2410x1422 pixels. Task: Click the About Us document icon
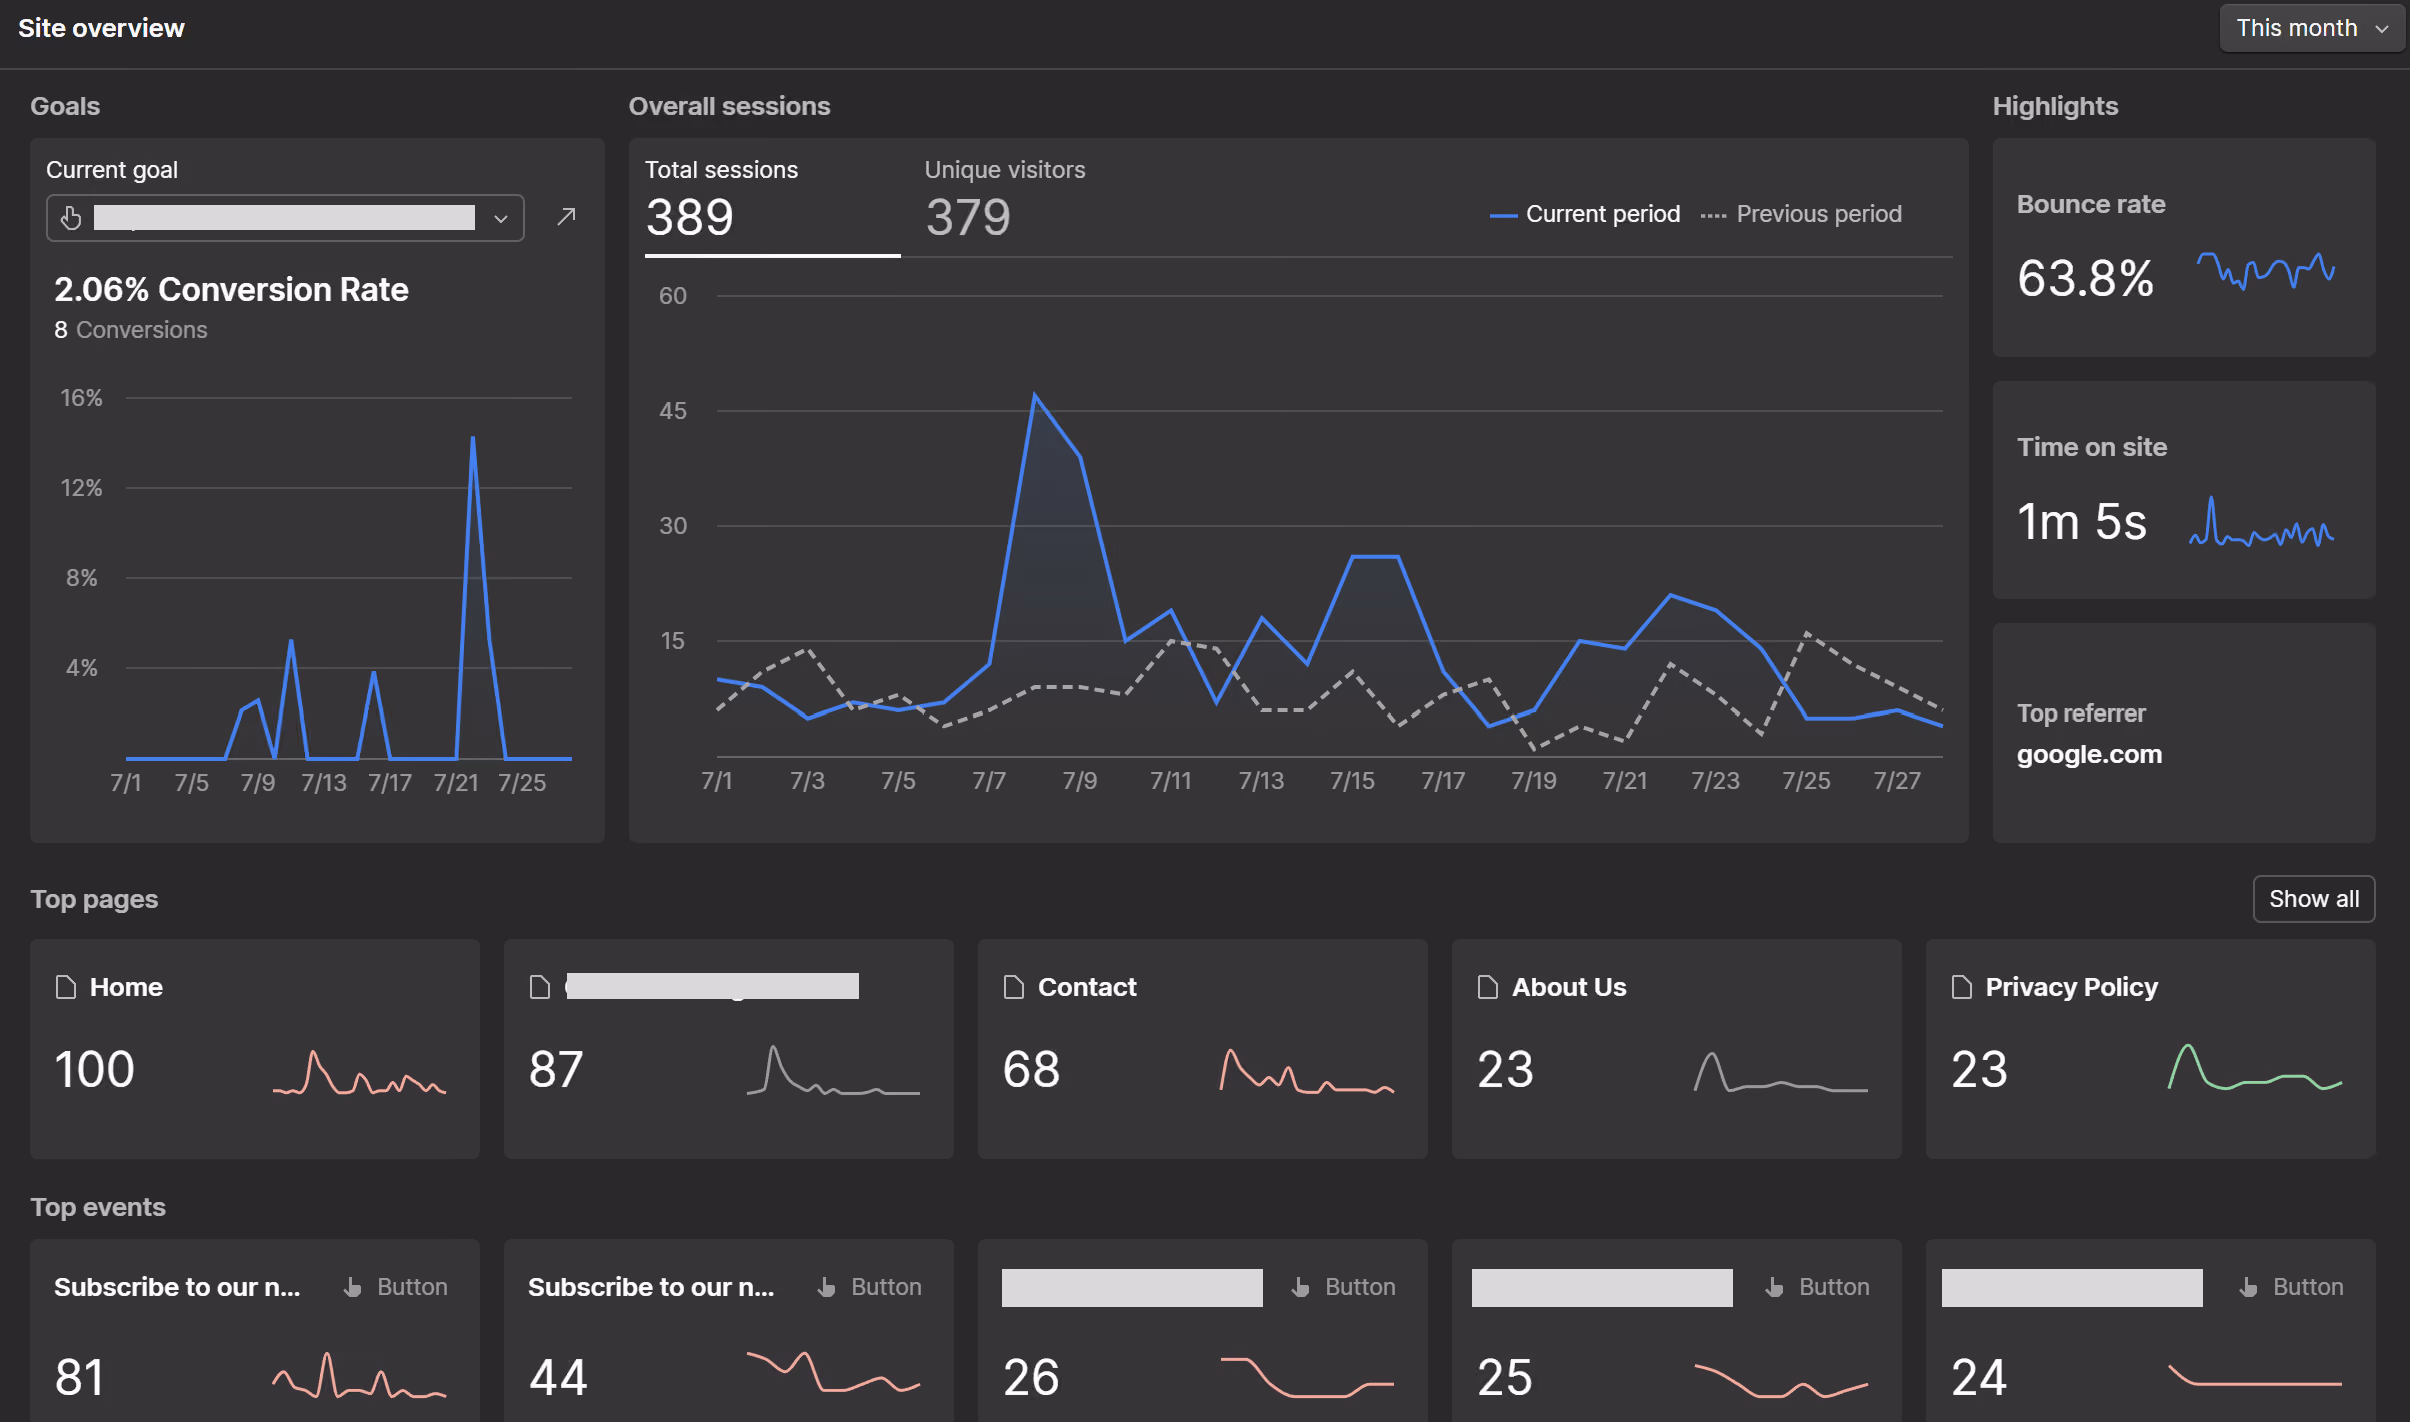click(1488, 987)
